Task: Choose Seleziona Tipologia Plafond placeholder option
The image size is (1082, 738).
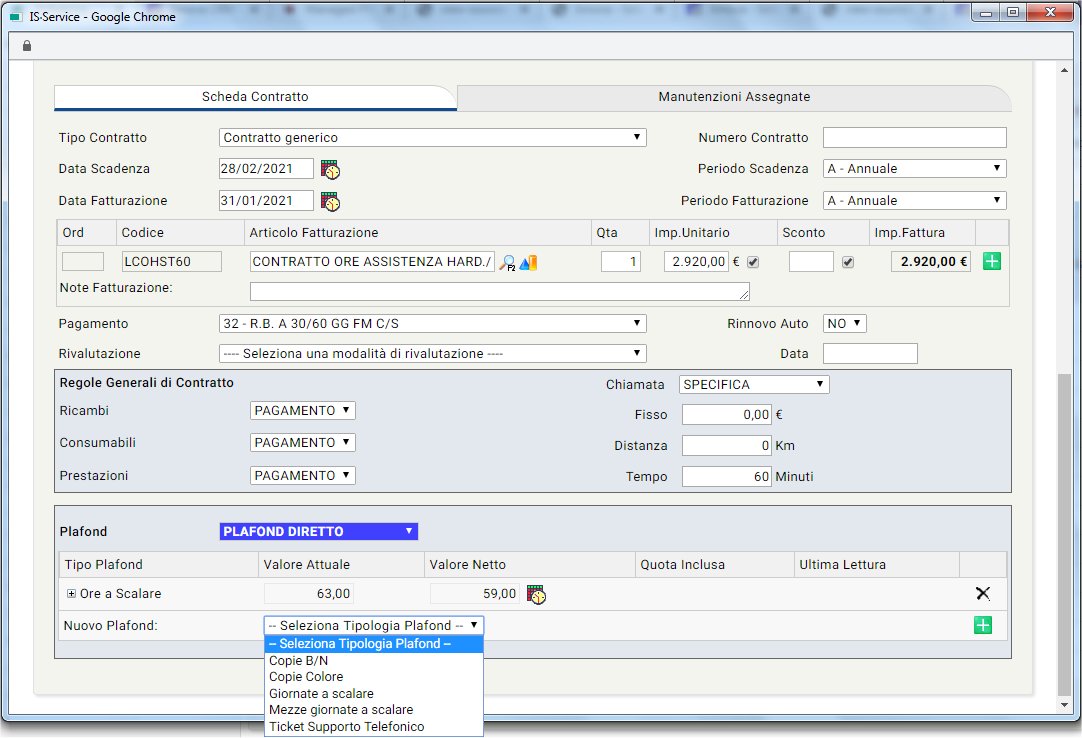Action: click(x=374, y=644)
